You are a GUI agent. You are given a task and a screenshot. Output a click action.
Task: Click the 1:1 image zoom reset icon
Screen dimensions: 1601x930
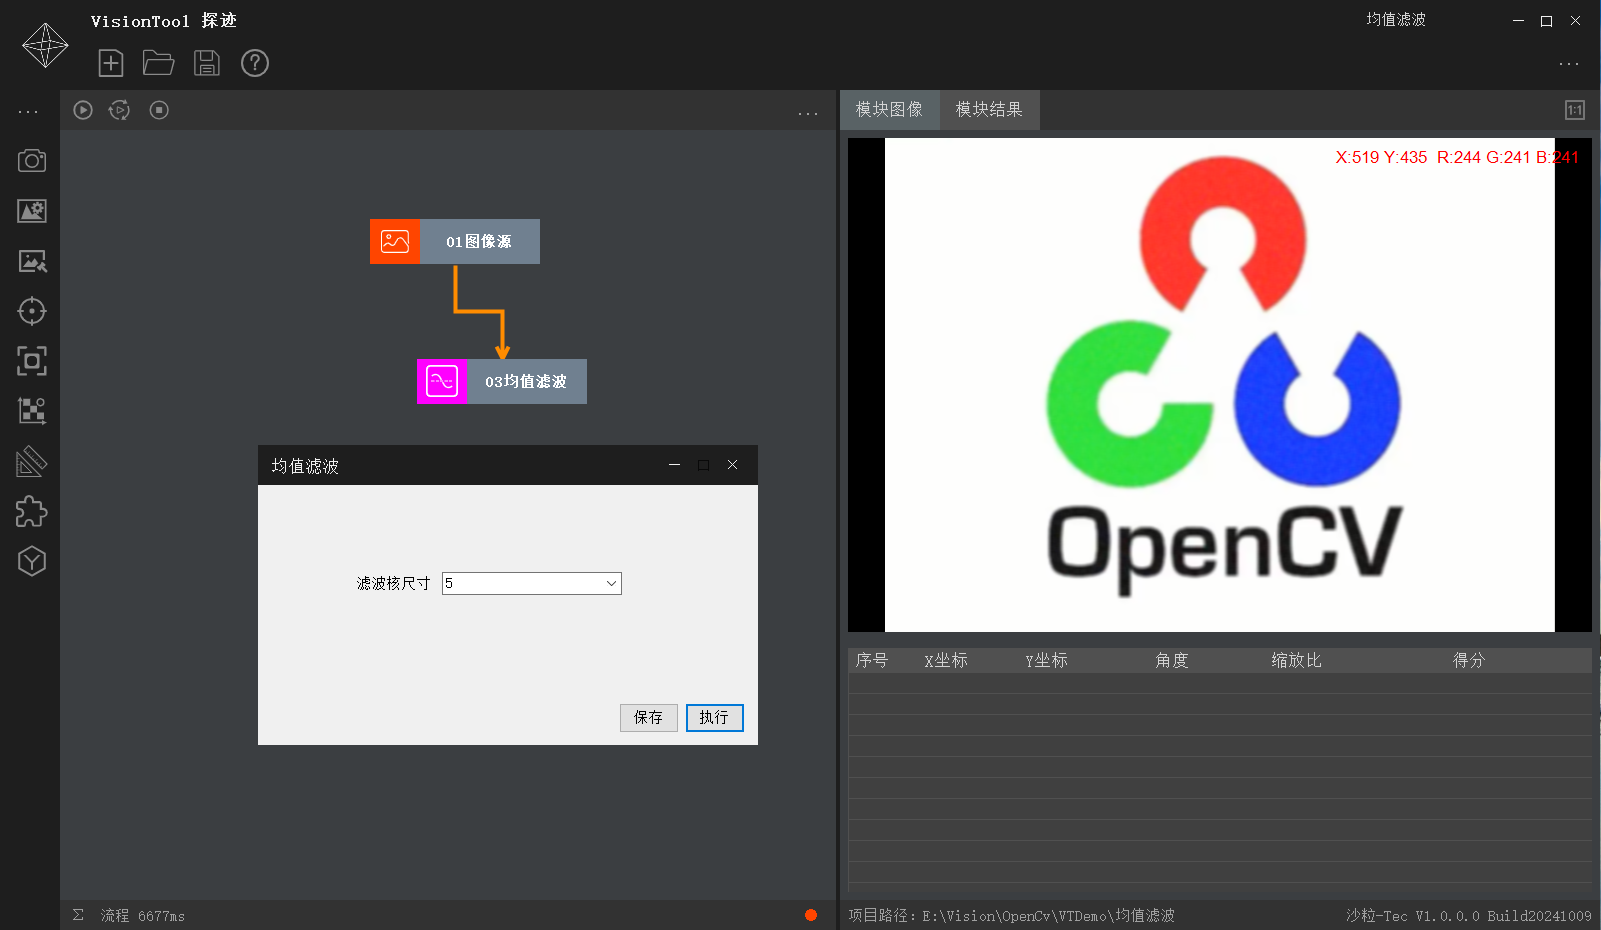pos(1575,110)
